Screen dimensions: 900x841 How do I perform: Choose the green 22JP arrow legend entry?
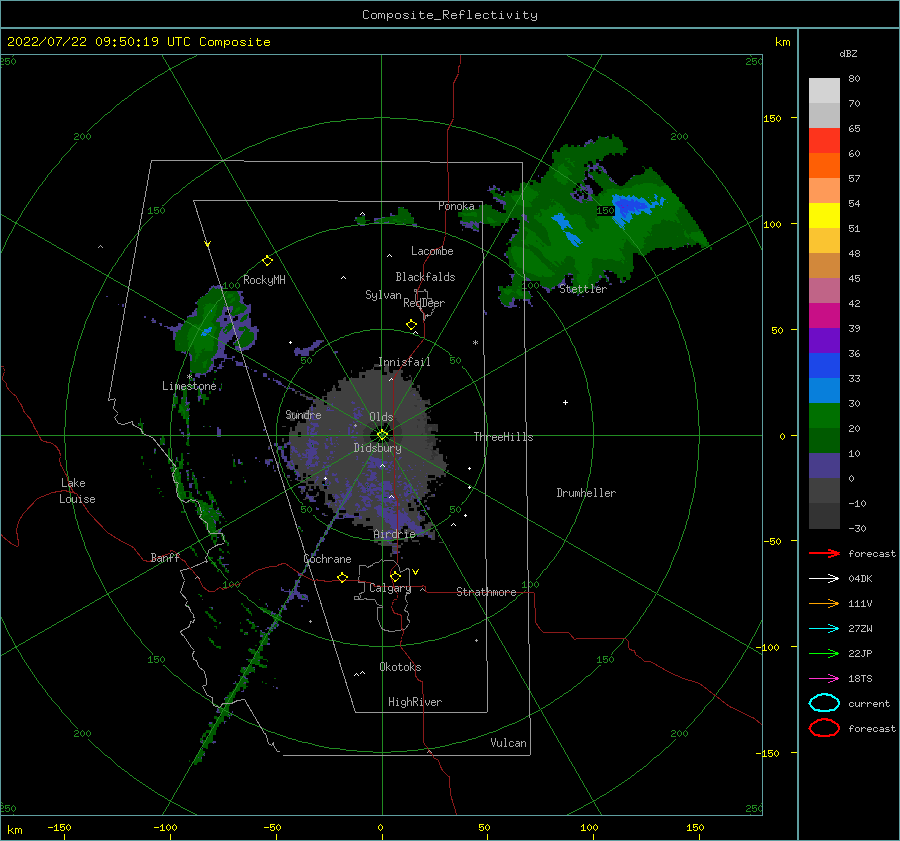pyautogui.click(x=824, y=653)
